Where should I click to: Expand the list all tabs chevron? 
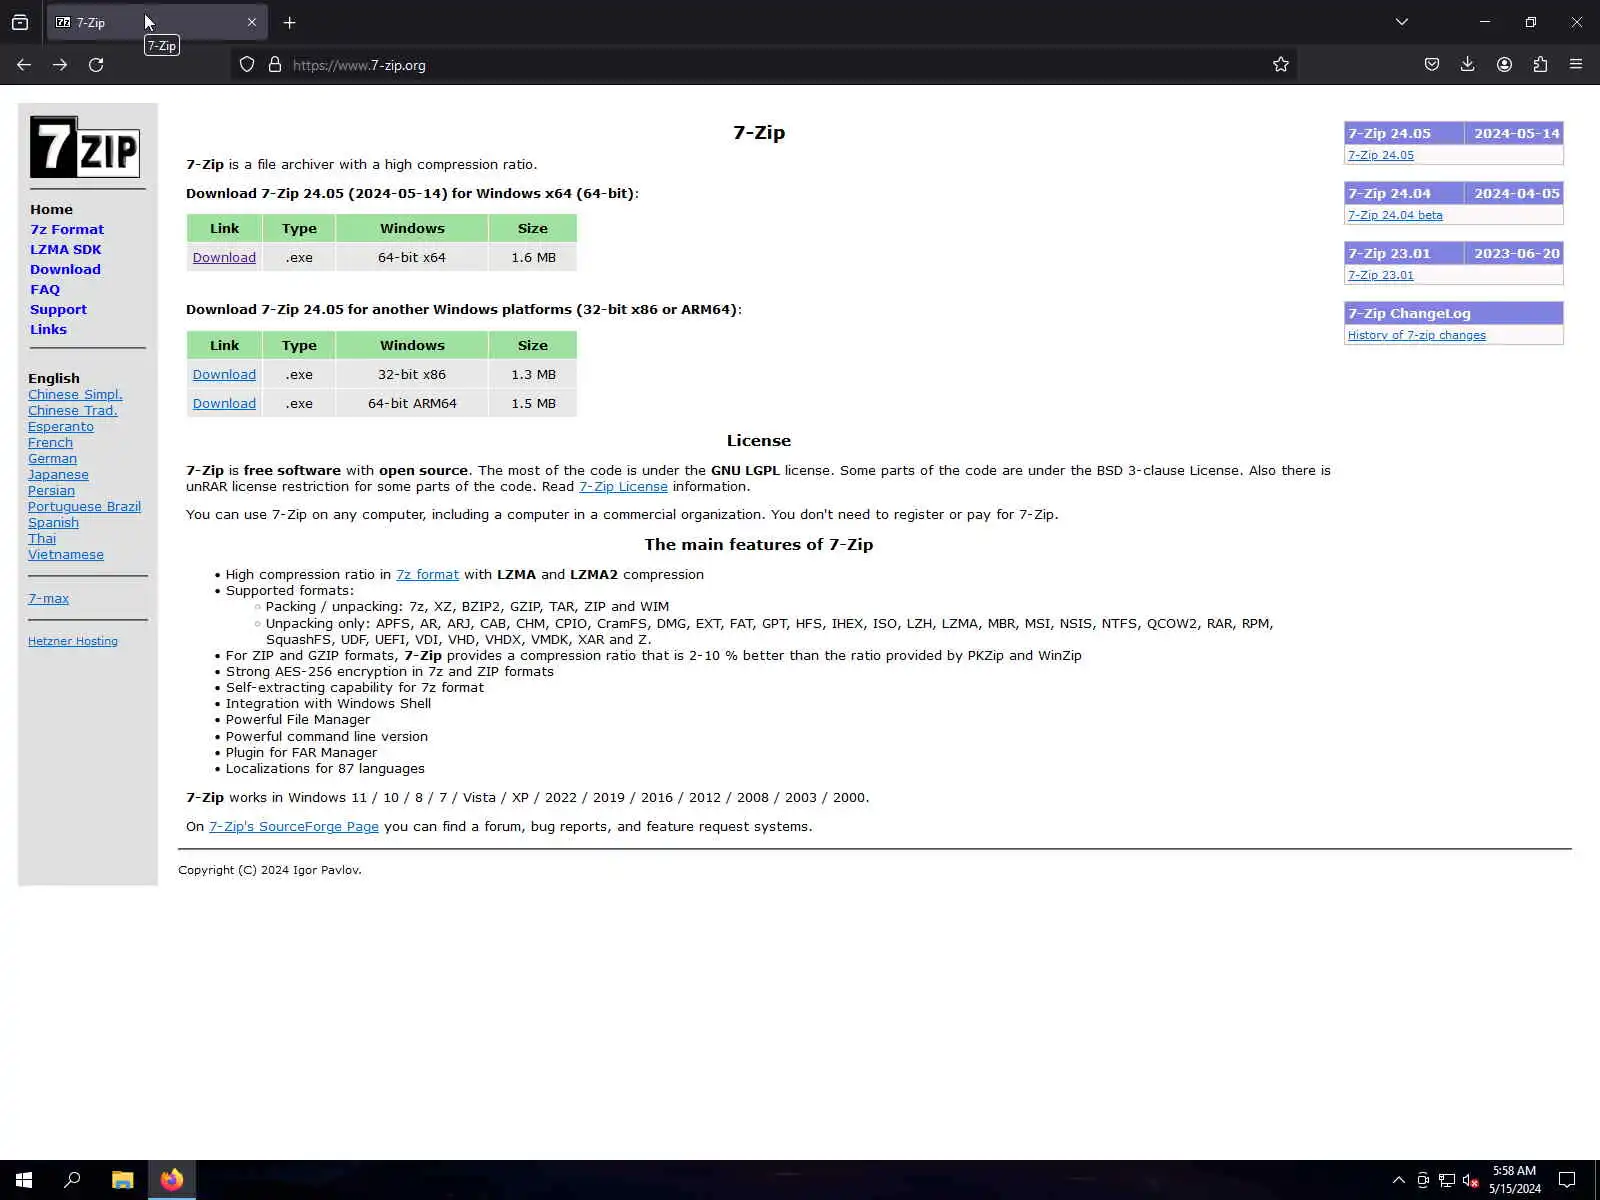1402,22
